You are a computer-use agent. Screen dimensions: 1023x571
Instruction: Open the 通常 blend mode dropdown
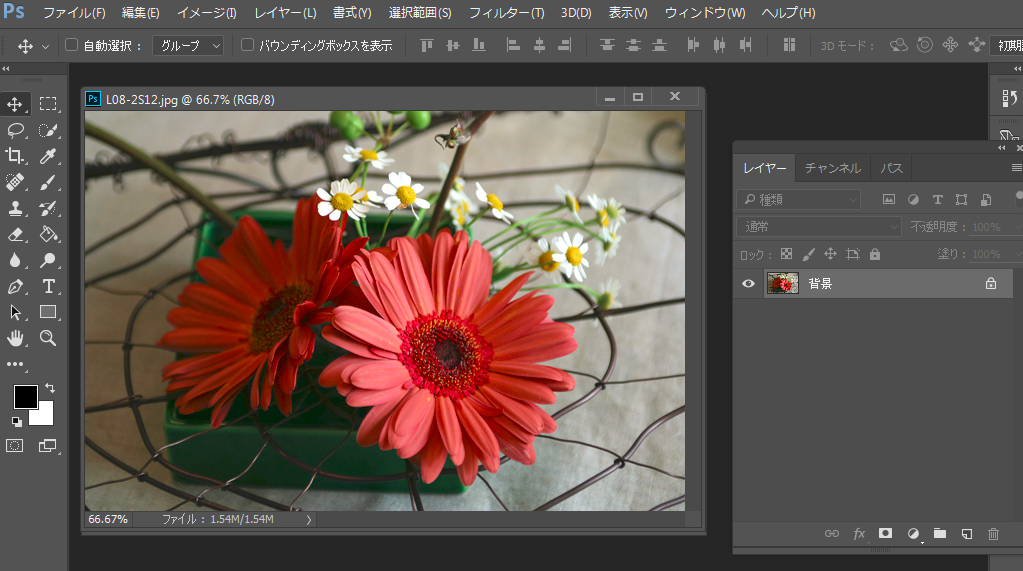tap(819, 227)
